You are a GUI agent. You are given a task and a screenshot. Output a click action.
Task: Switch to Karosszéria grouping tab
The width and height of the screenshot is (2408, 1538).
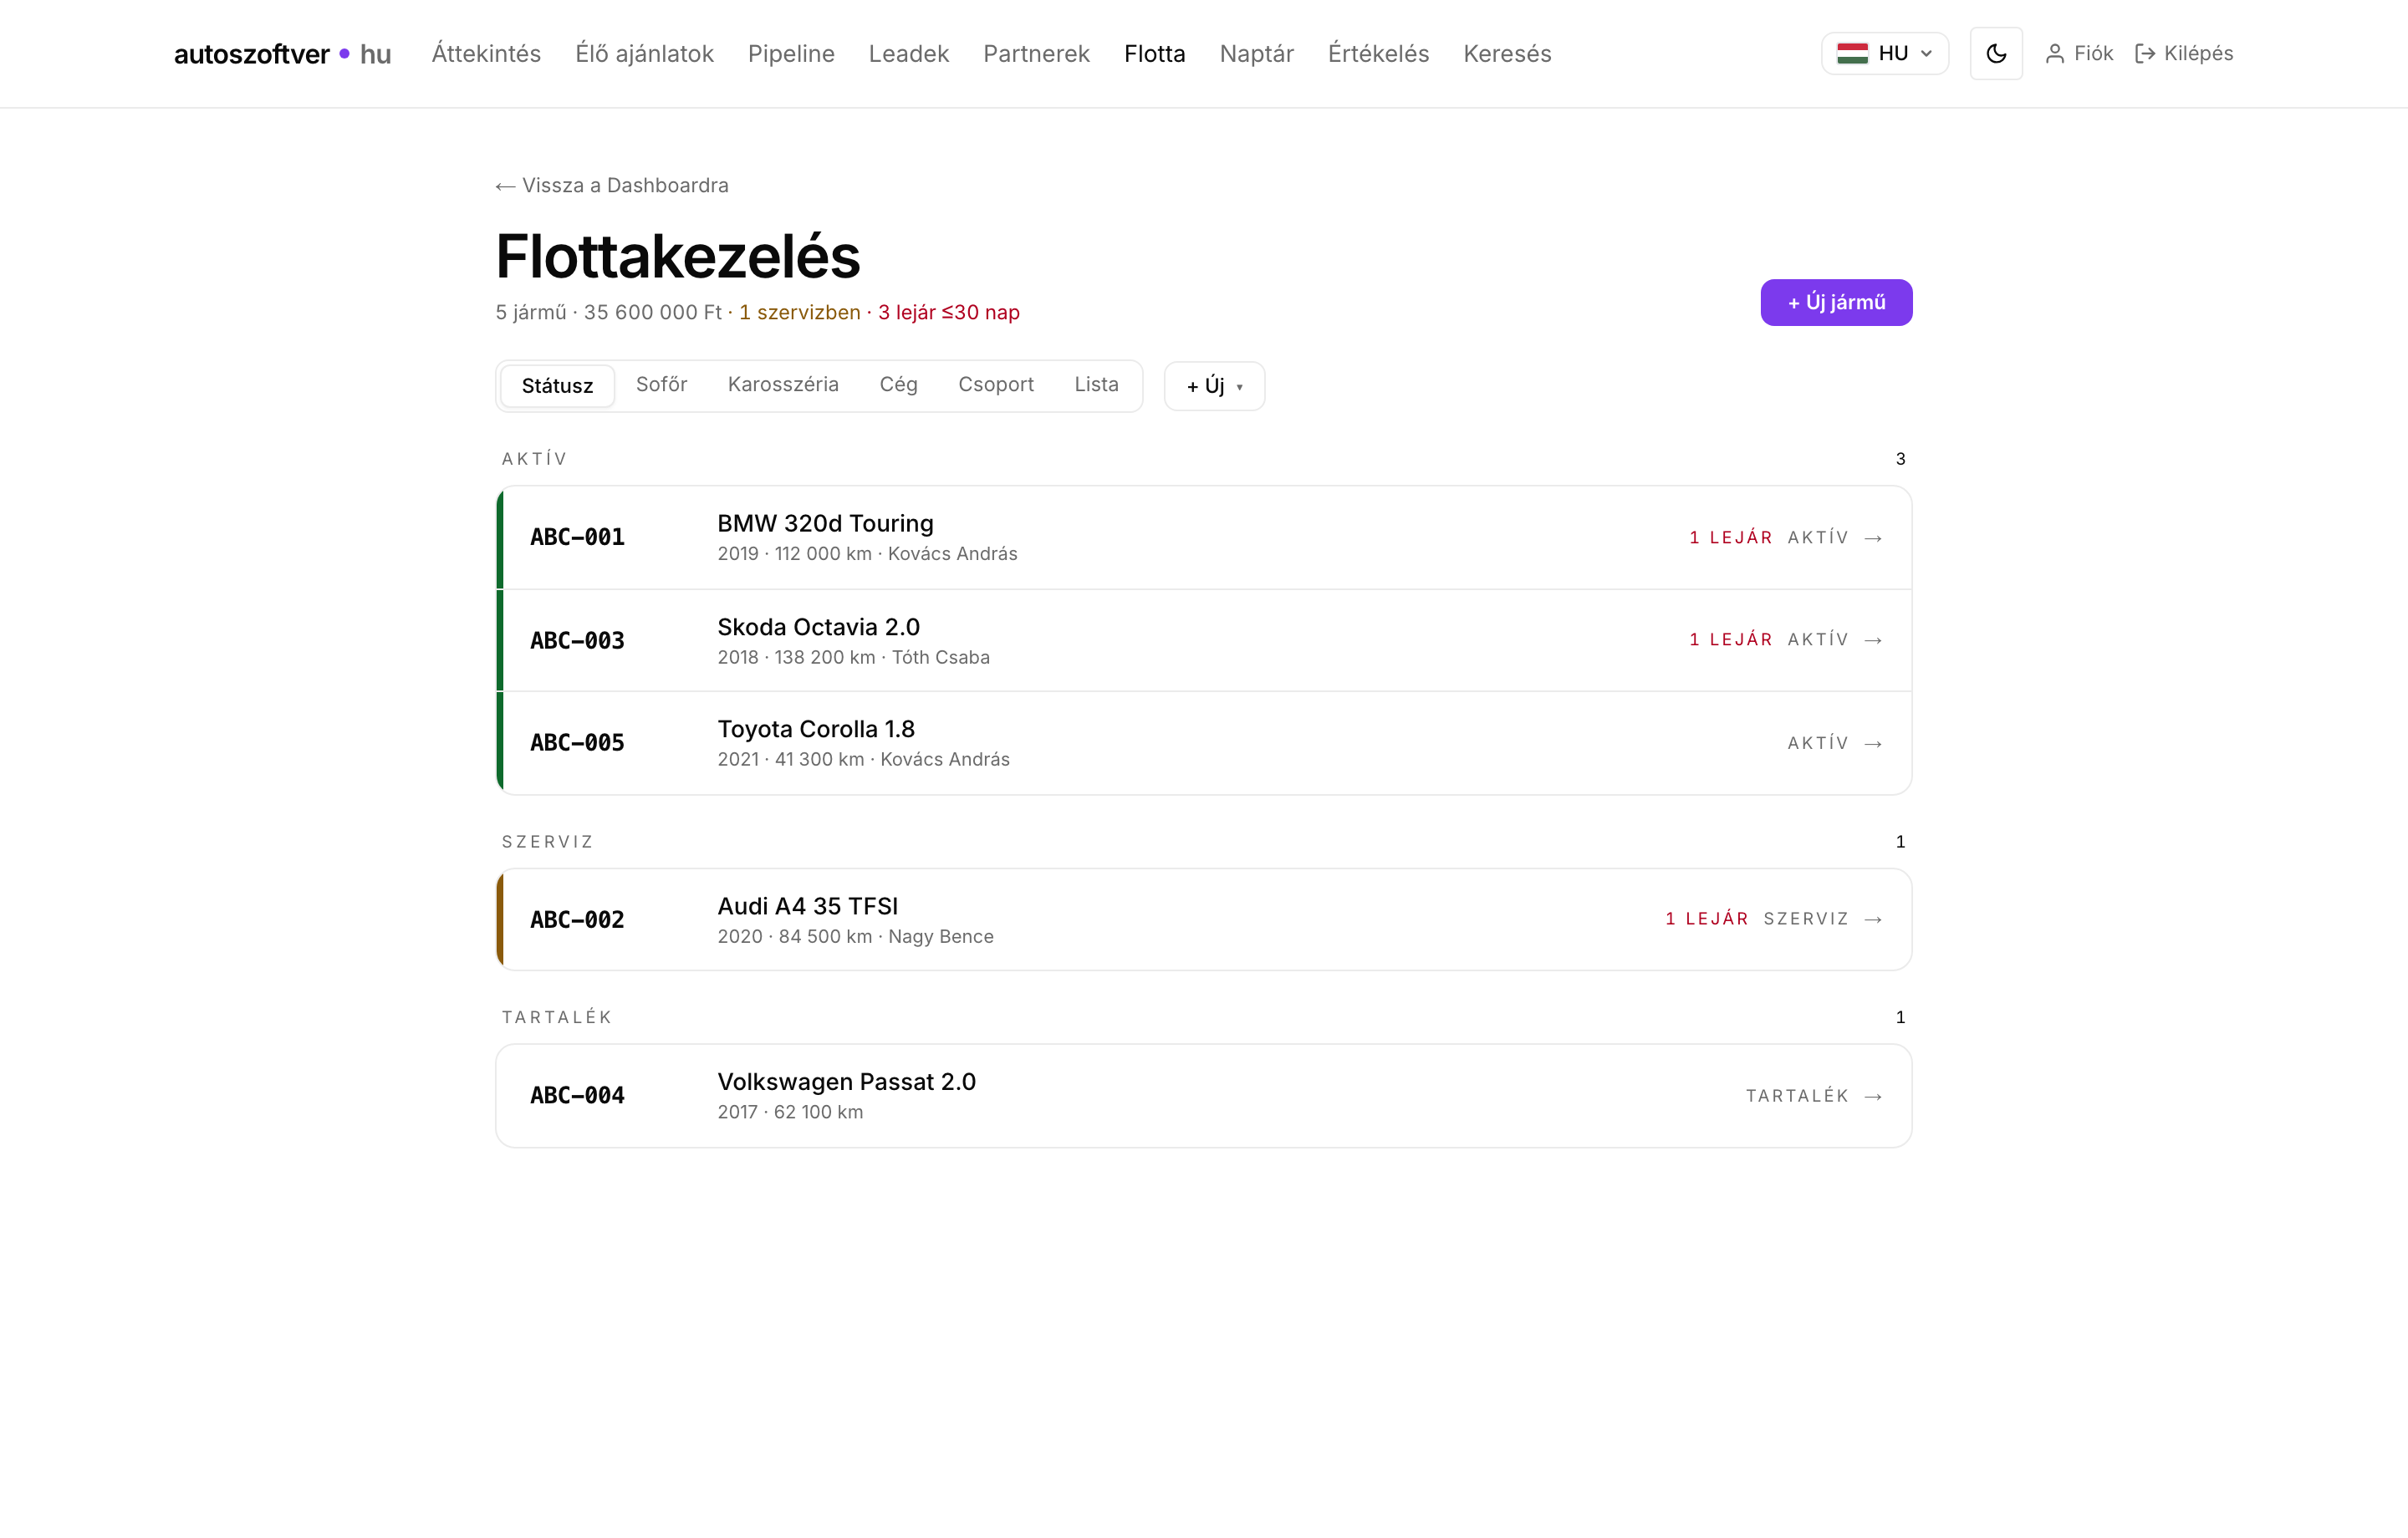tap(783, 385)
